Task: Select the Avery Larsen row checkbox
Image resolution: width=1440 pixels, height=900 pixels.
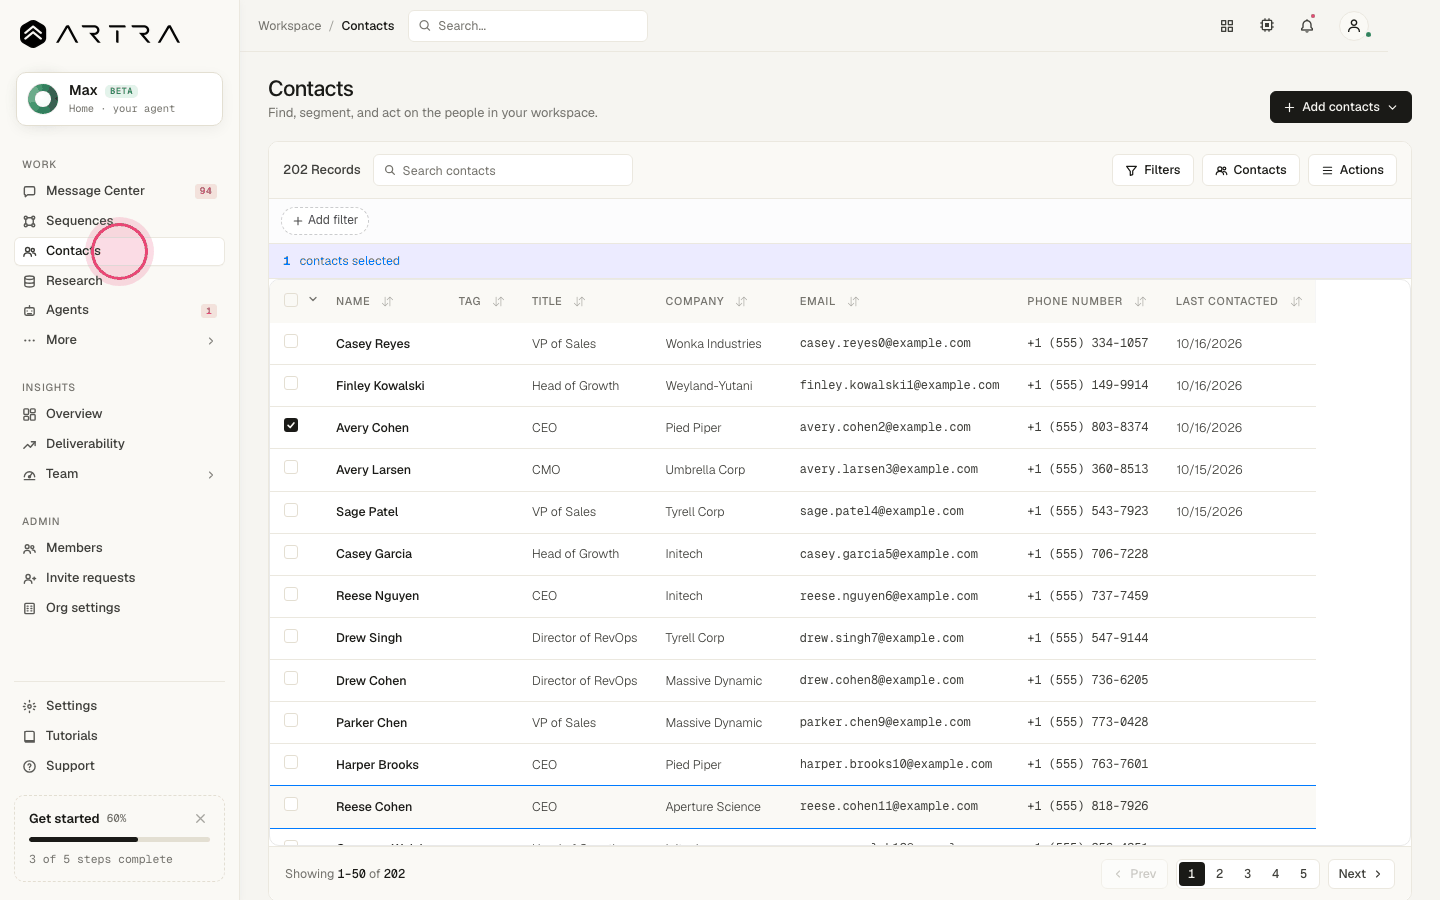Action: (291, 467)
